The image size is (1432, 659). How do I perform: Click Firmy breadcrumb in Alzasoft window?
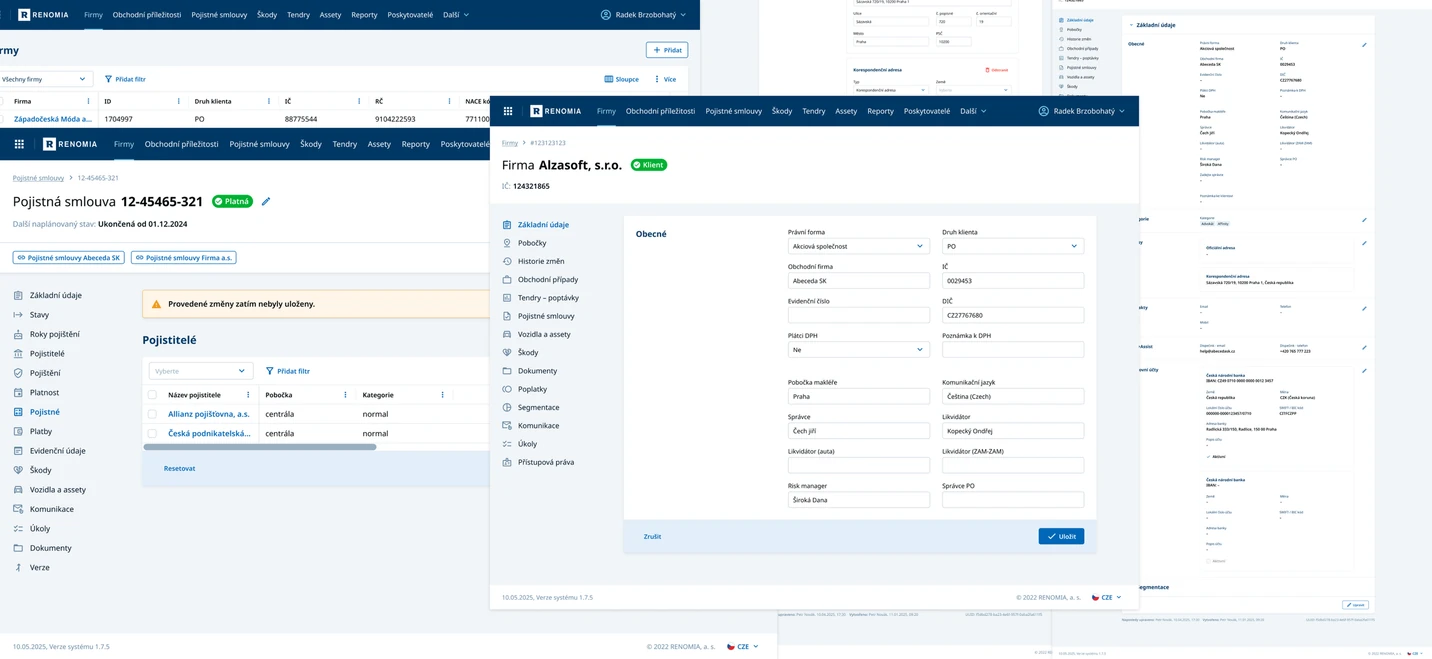point(510,144)
